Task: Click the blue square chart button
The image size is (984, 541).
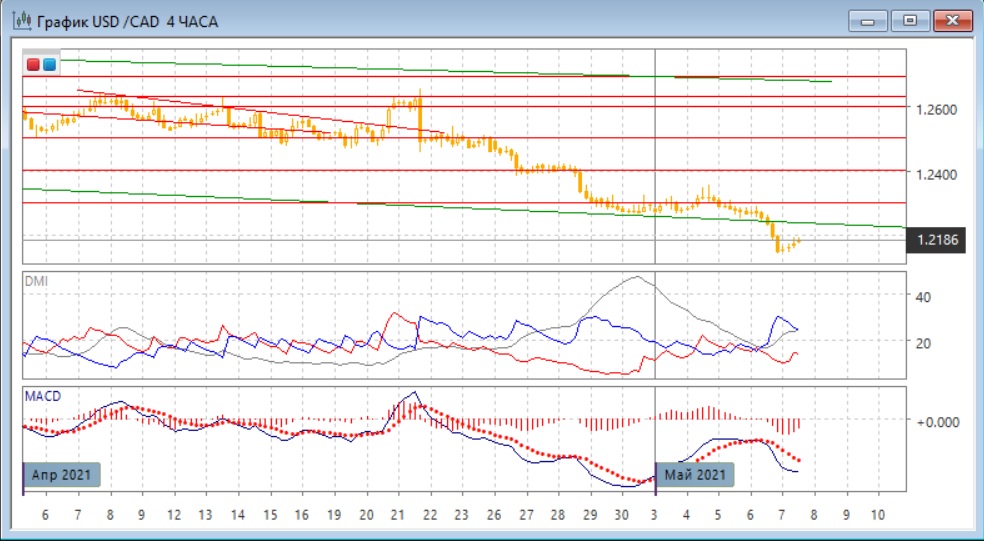Action: click(x=49, y=65)
